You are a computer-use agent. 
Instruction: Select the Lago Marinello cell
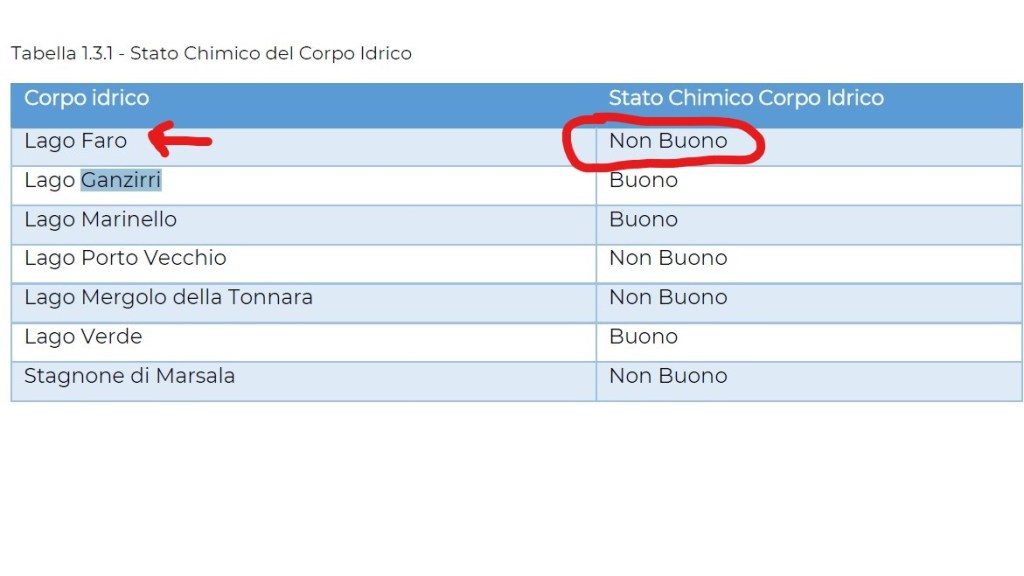[x=100, y=219]
